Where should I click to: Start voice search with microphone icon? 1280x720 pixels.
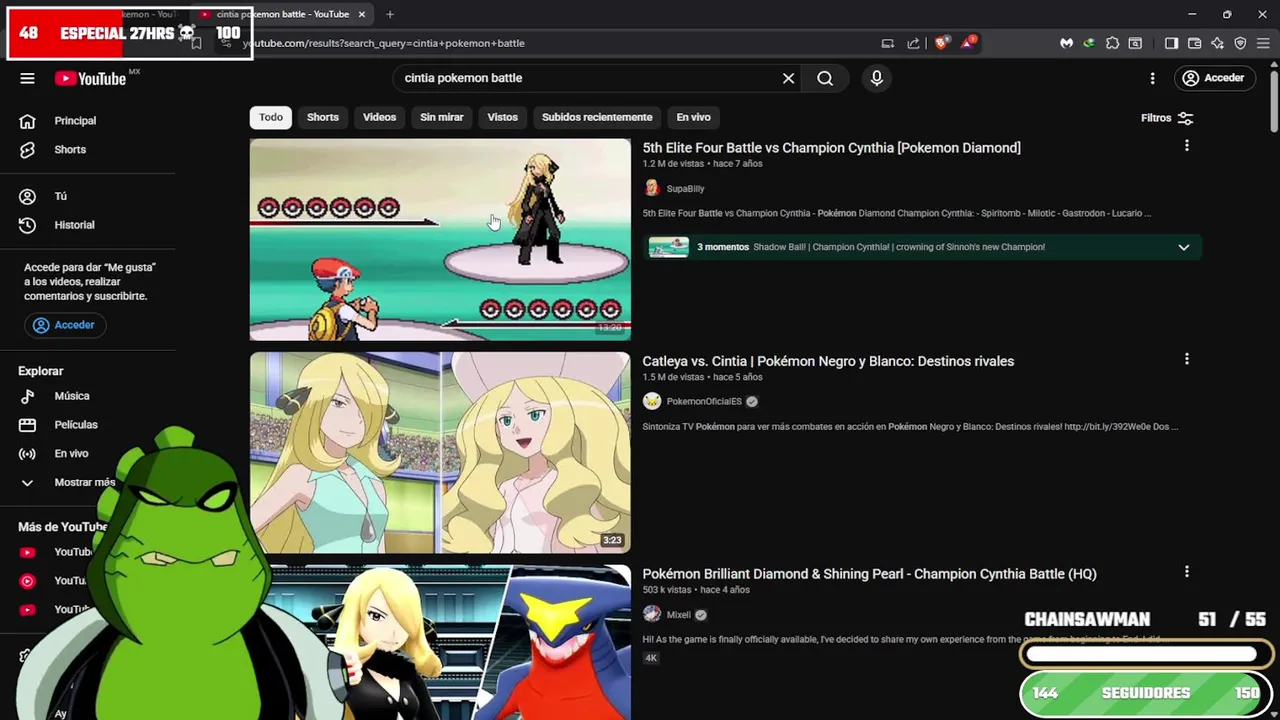(x=877, y=78)
